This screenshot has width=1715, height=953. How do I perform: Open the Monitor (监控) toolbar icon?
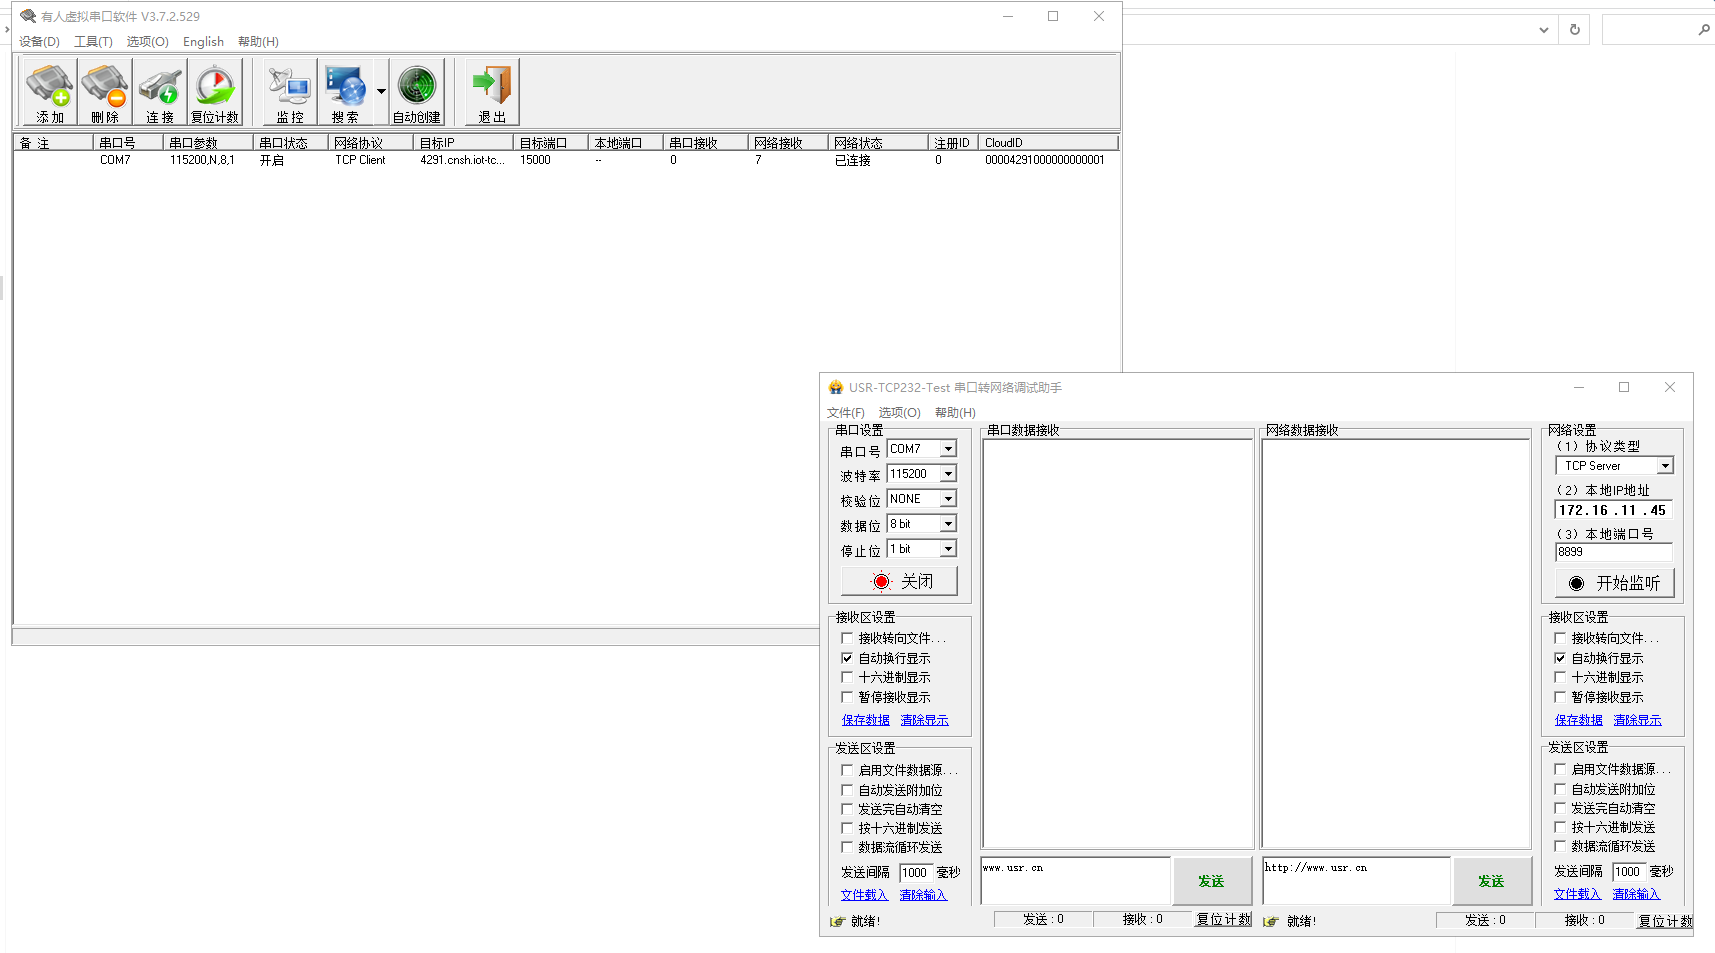[290, 91]
